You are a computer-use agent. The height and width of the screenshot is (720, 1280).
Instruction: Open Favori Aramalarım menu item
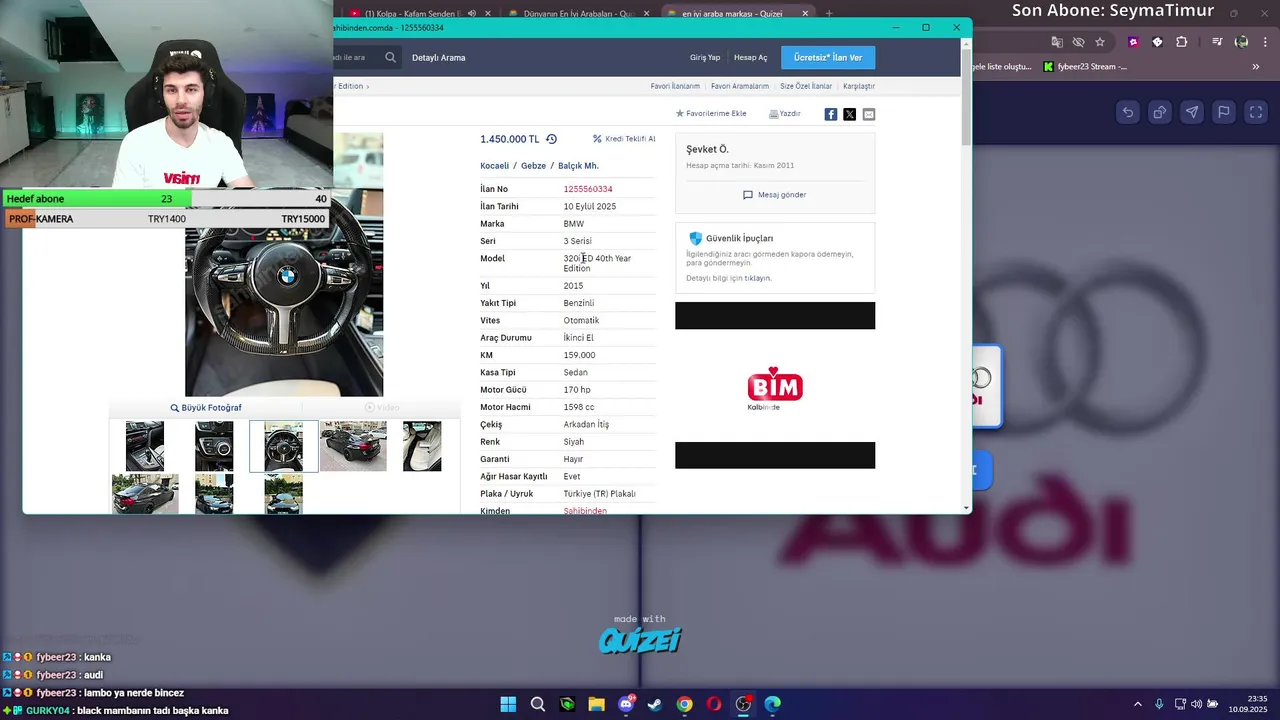tap(740, 86)
